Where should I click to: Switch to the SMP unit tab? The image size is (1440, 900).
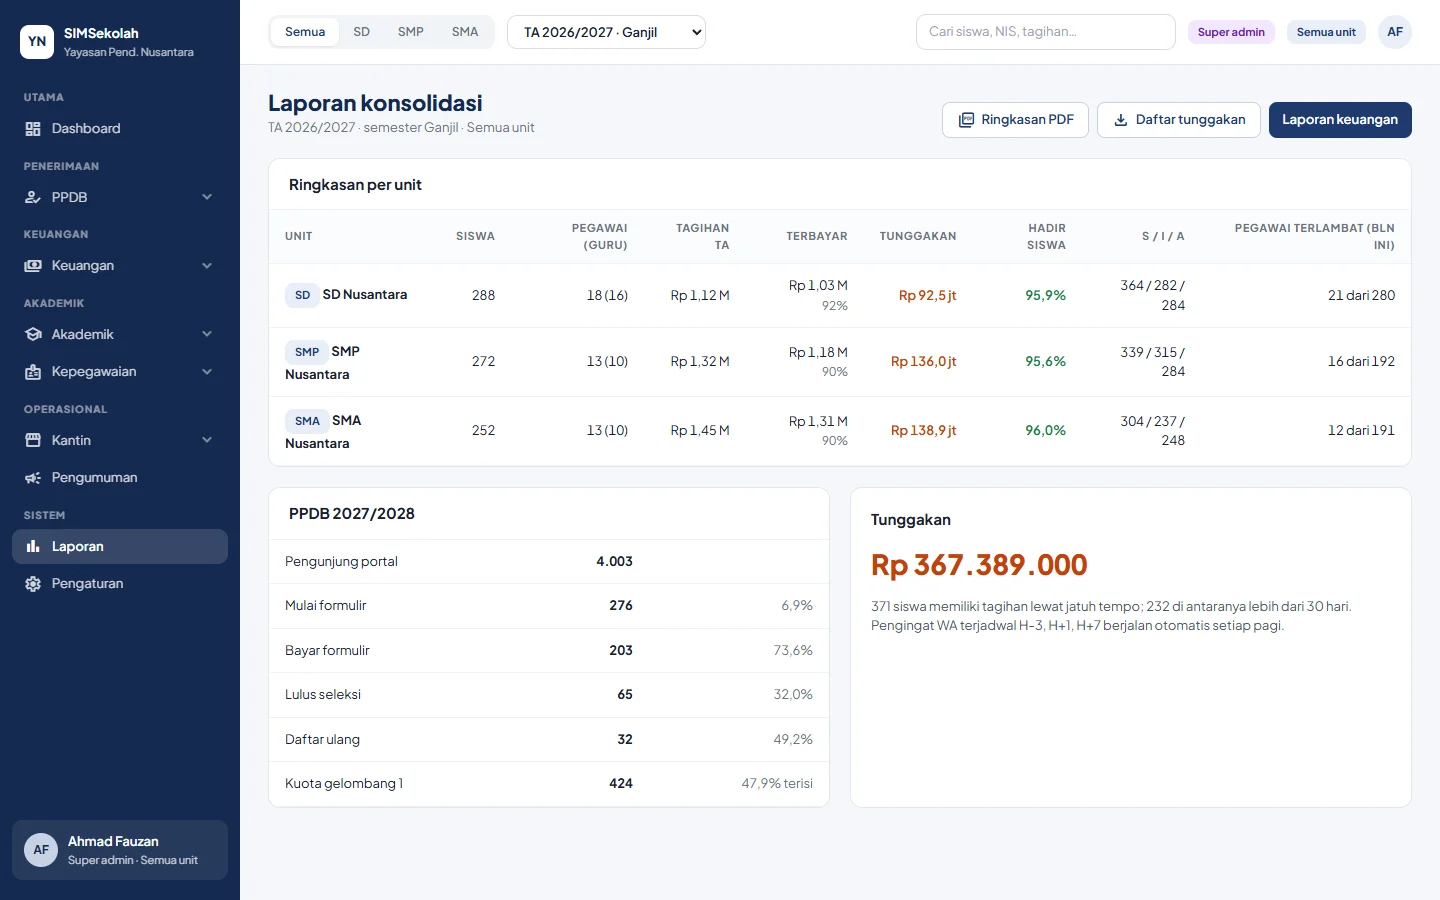pyautogui.click(x=411, y=32)
